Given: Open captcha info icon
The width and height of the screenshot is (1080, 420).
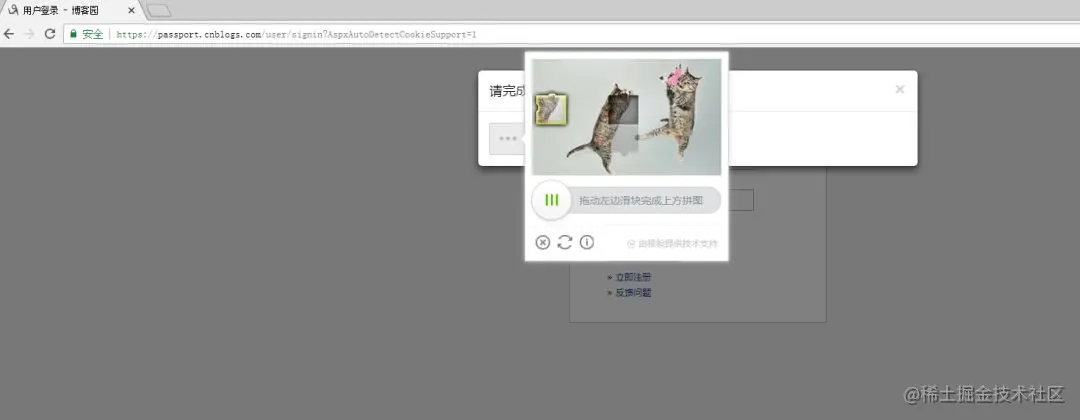Looking at the screenshot, I should 587,242.
